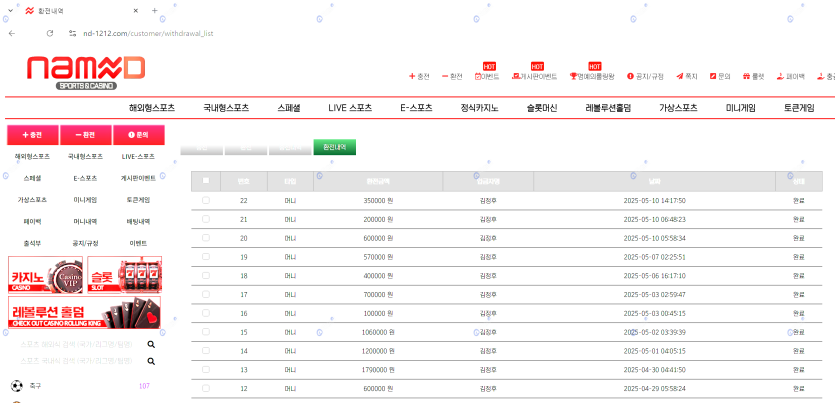The height and width of the screenshot is (403, 835).
Task: Click the NAMED Sports & Casino logo
Action: pyautogui.click(x=86, y=73)
